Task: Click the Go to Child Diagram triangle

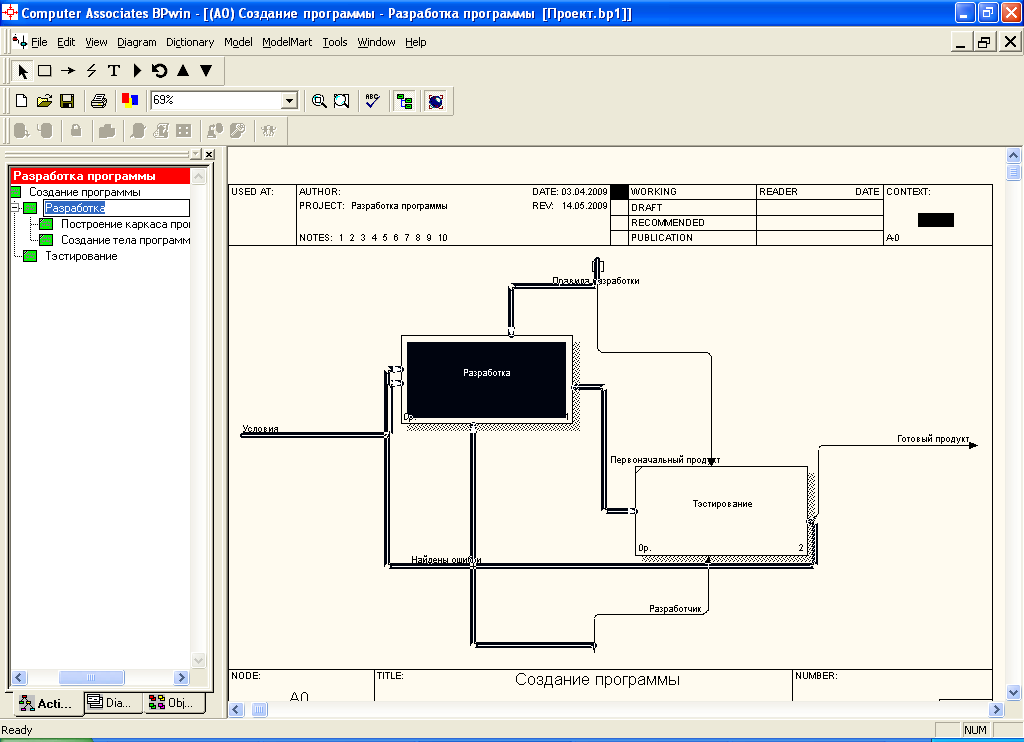Action: (x=206, y=71)
